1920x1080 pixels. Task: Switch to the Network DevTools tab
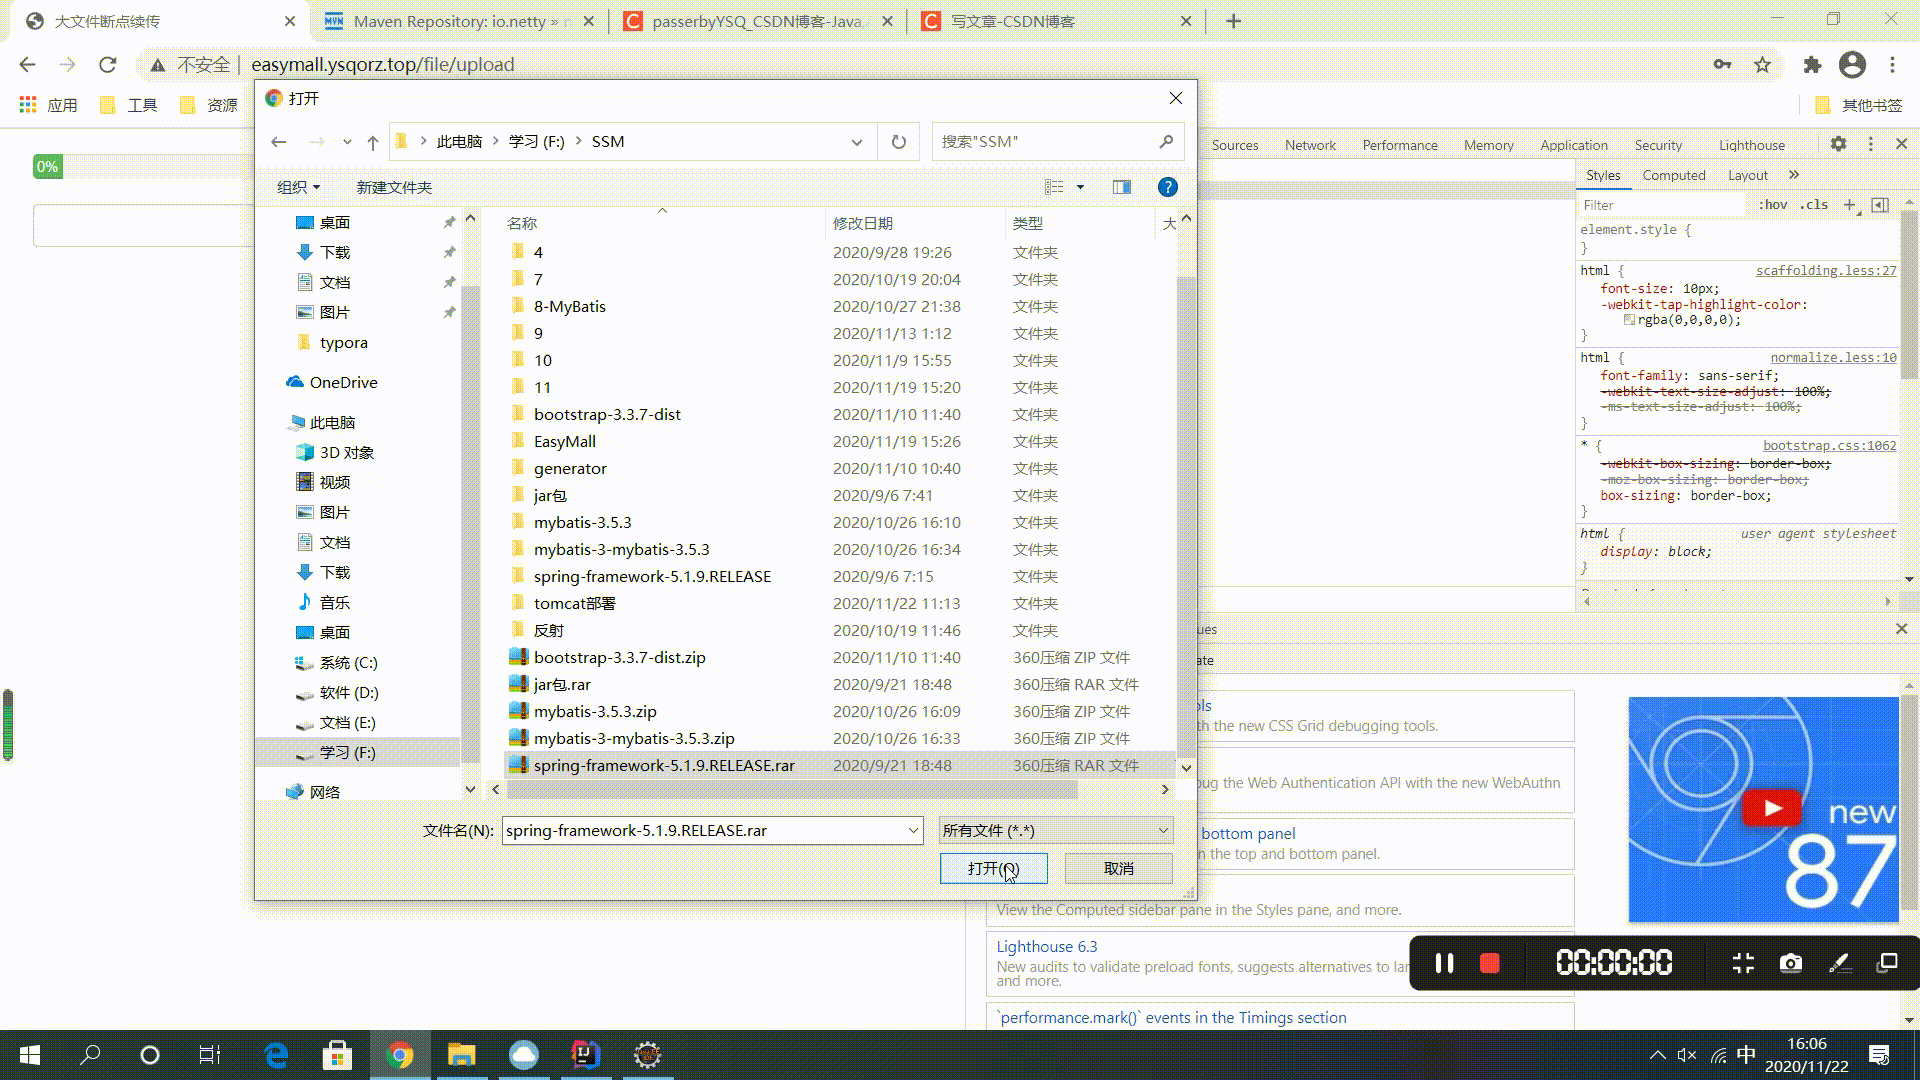coord(1309,145)
